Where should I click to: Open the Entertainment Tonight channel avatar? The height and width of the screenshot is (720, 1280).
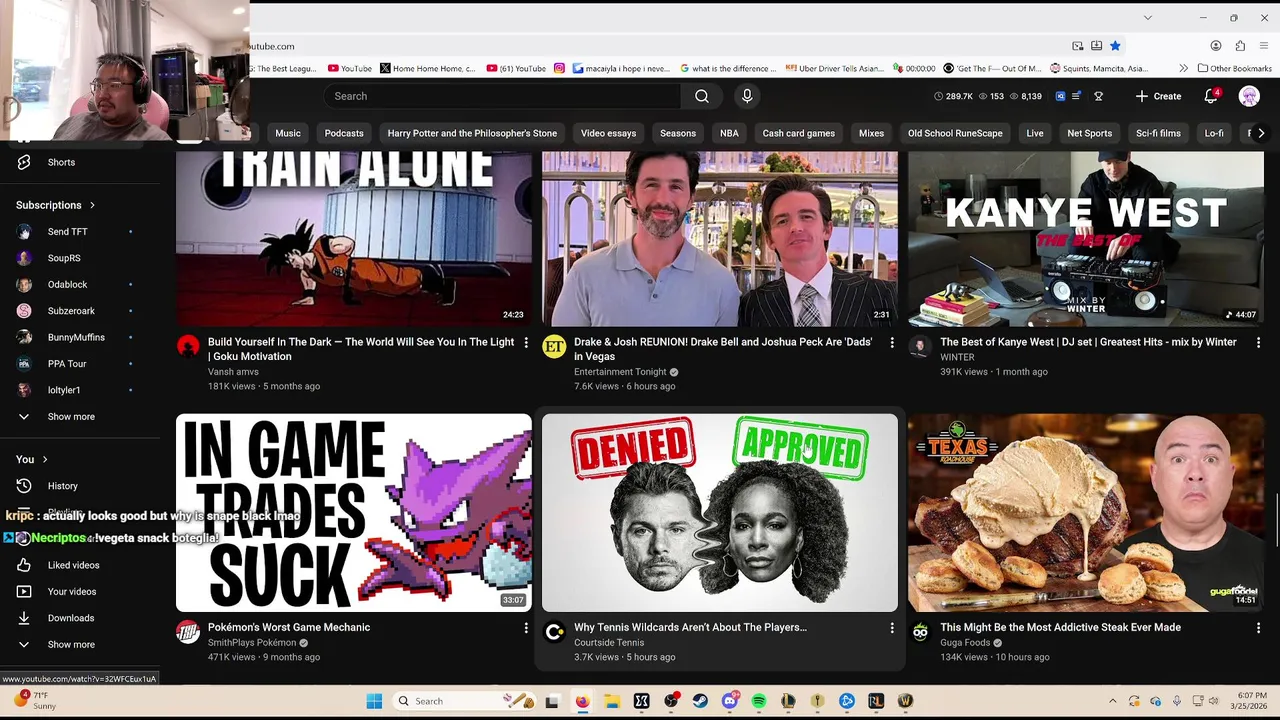pos(554,347)
